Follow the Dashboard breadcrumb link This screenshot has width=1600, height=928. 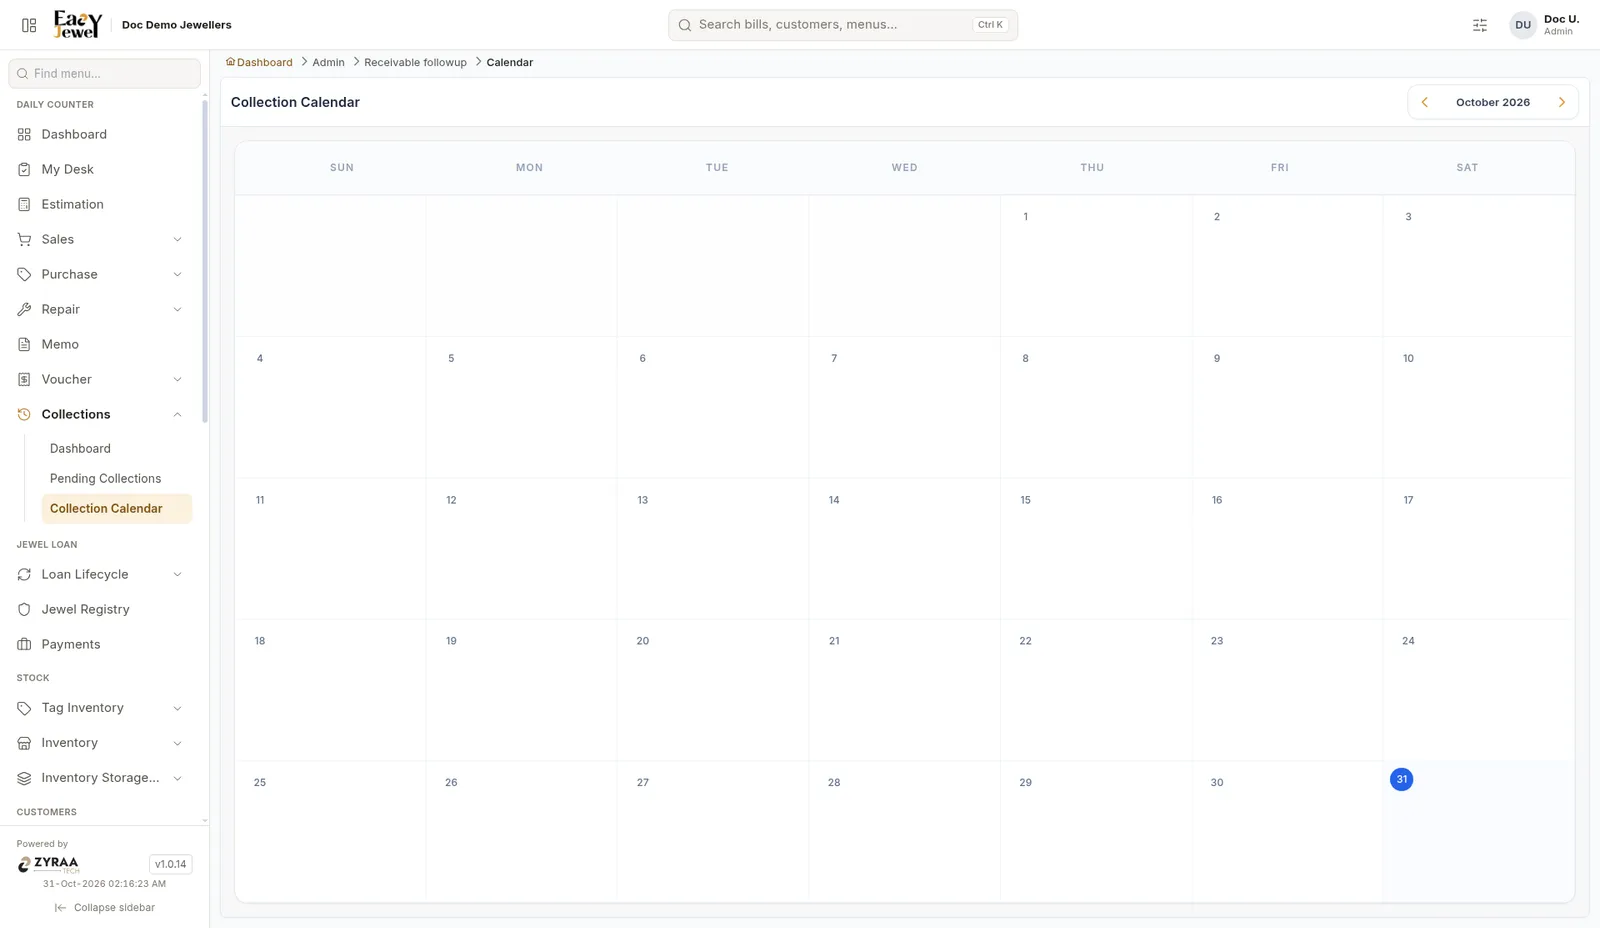coord(260,62)
